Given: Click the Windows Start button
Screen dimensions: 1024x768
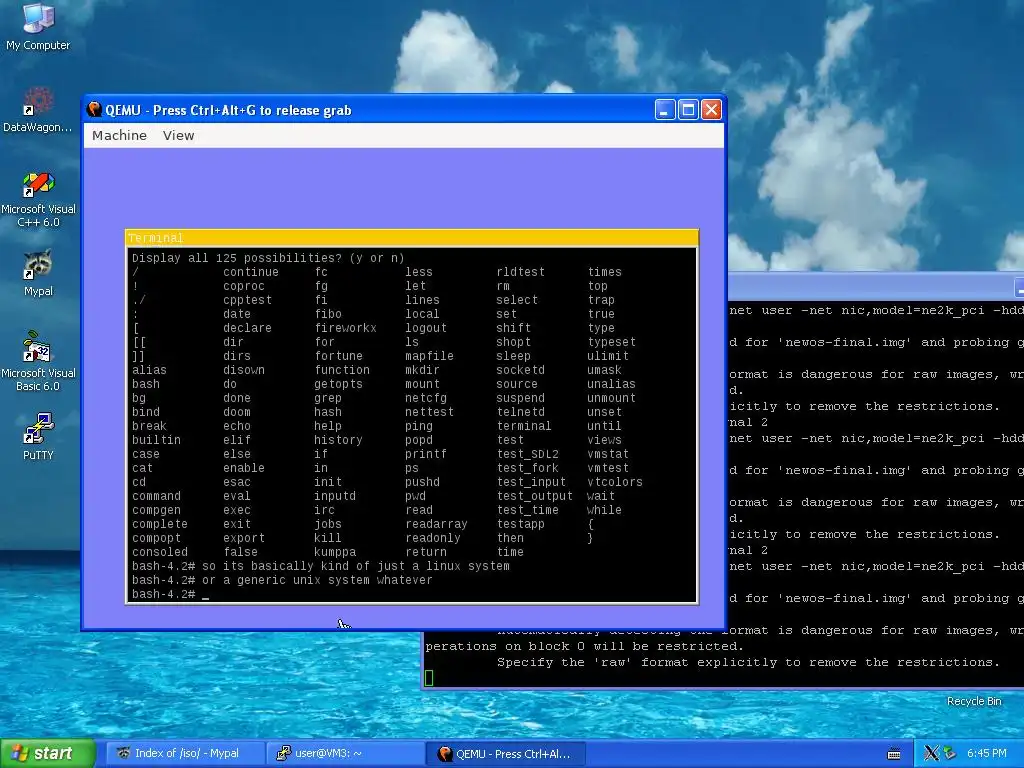Looking at the screenshot, I should [48, 754].
